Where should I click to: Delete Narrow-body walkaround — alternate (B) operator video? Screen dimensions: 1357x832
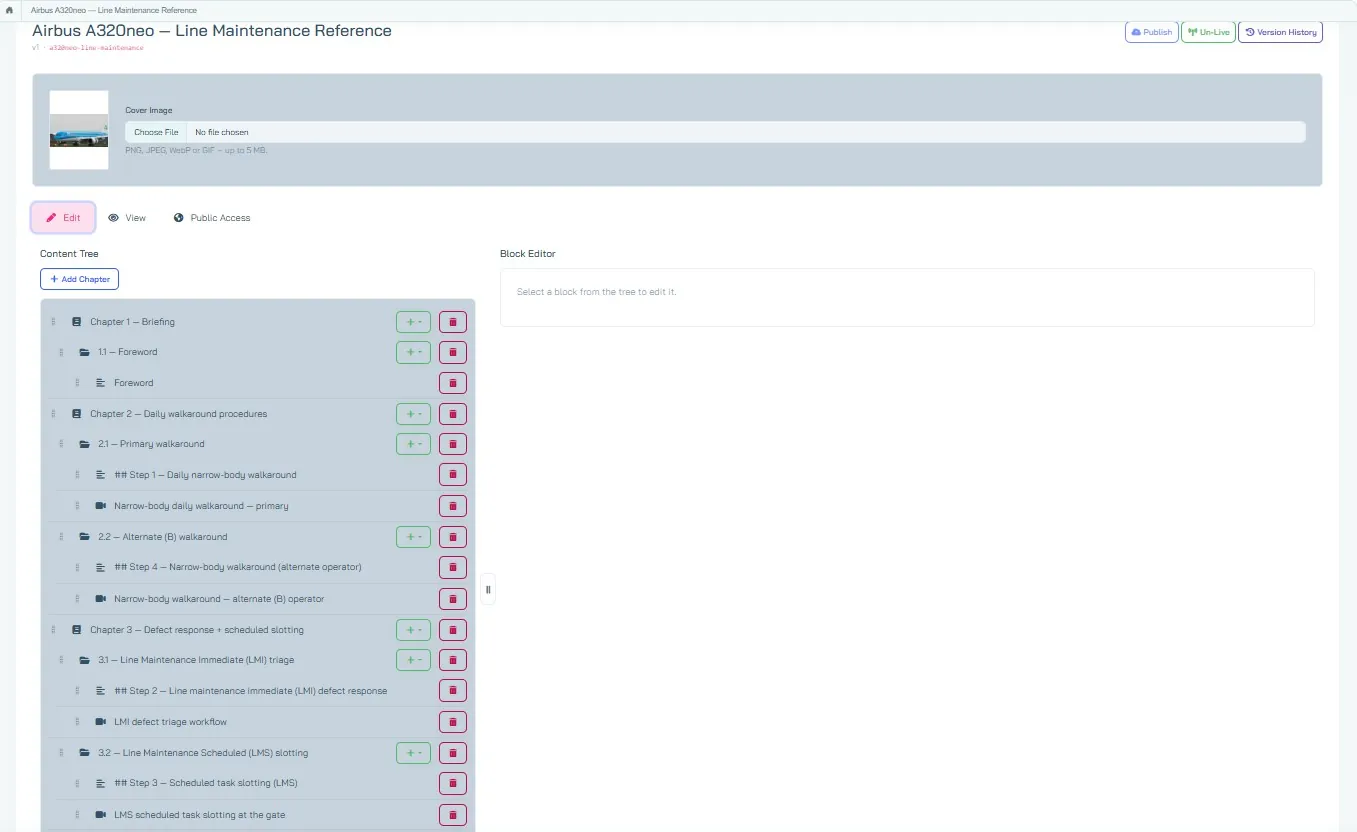pos(453,599)
